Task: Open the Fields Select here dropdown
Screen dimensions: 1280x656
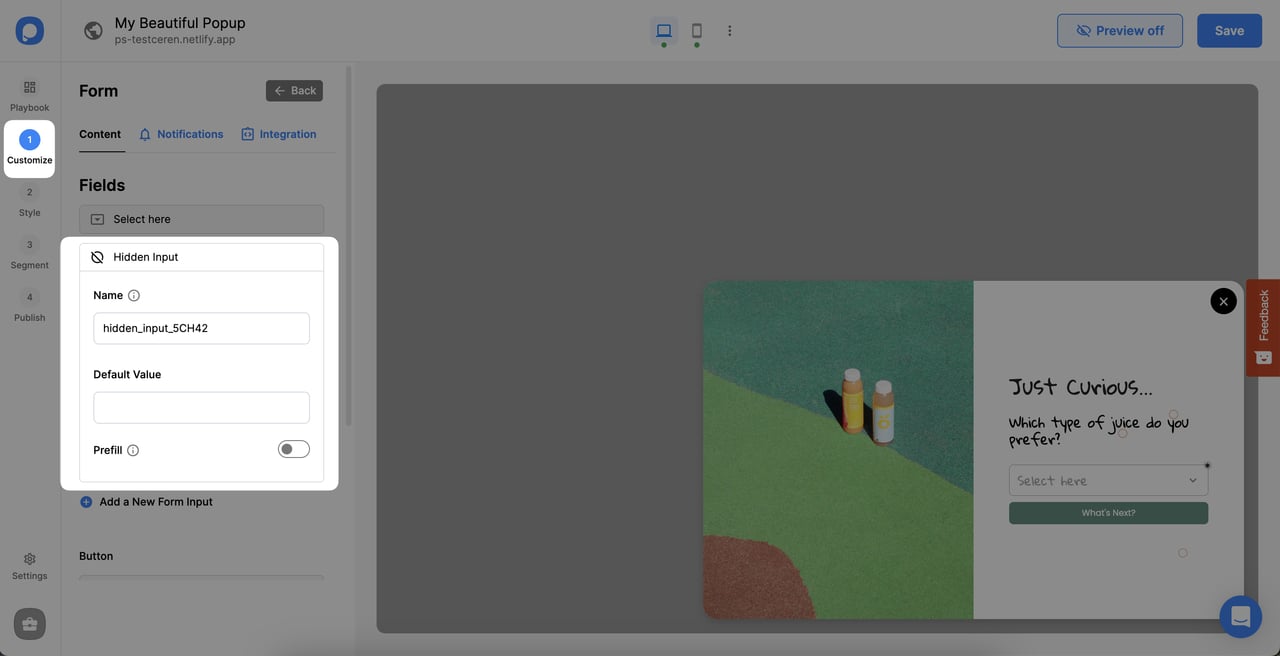Action: click(x=200, y=218)
